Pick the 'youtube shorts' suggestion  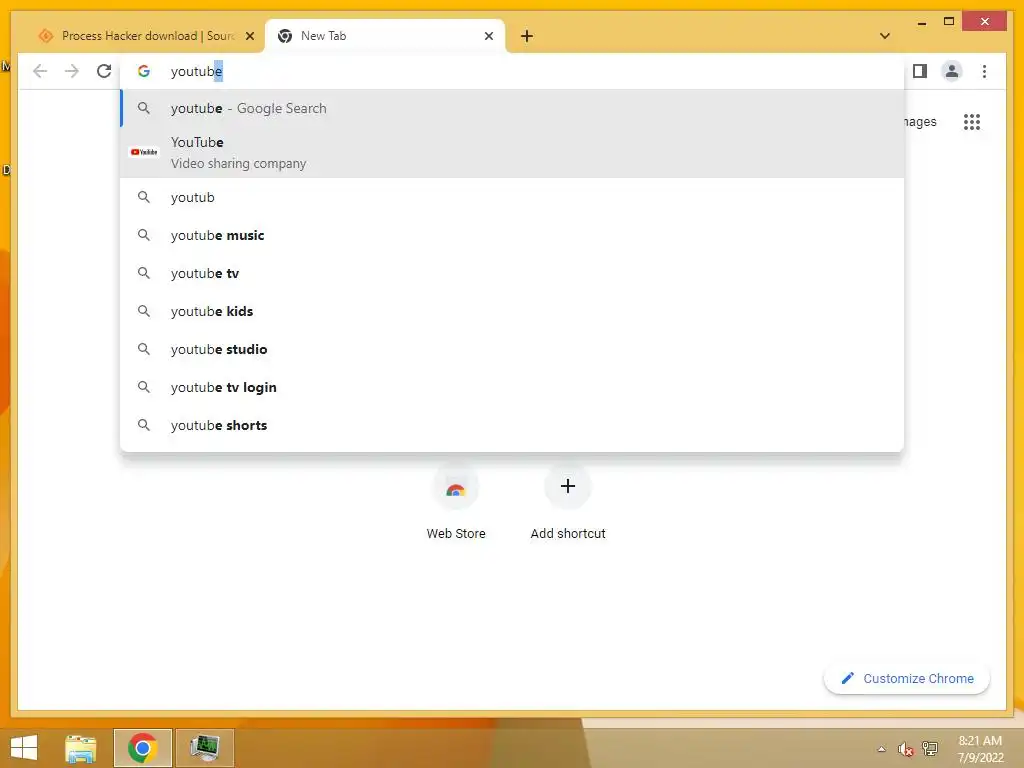[x=512, y=425]
